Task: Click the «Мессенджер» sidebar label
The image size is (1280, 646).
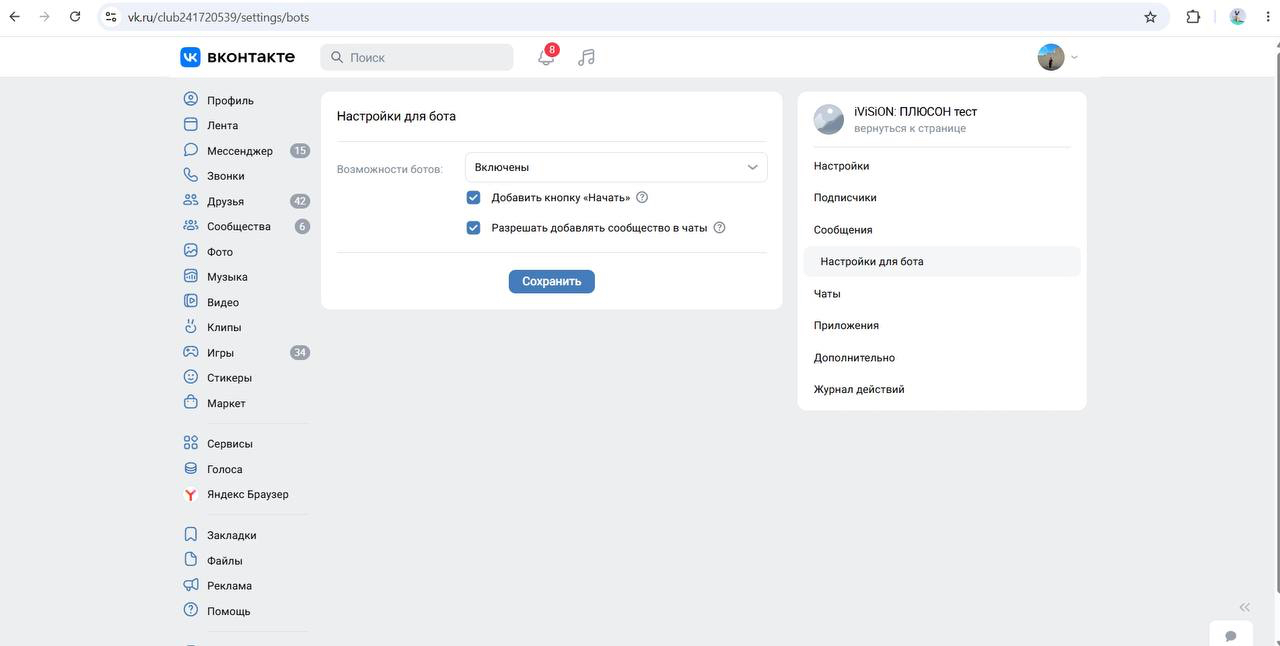Action: [x=240, y=151]
